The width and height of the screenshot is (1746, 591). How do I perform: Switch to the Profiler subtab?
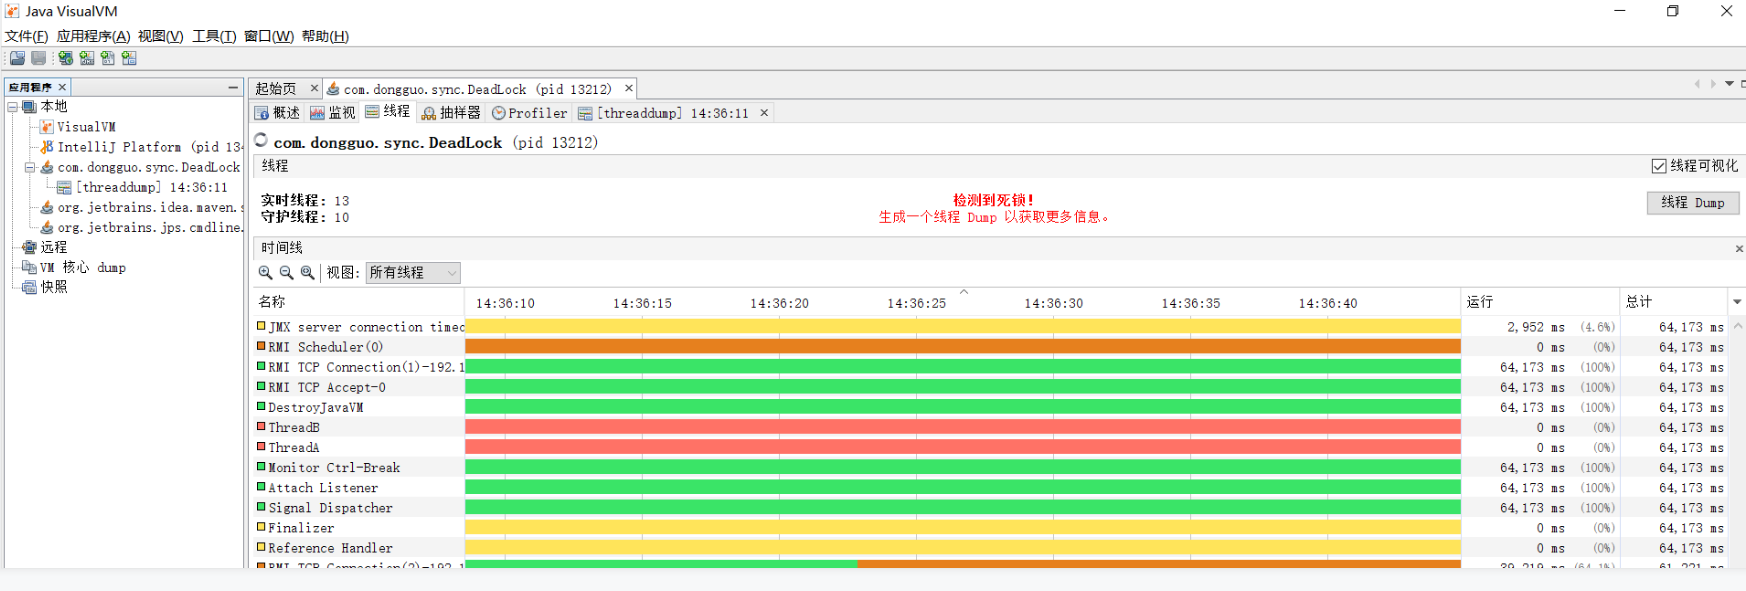(529, 113)
